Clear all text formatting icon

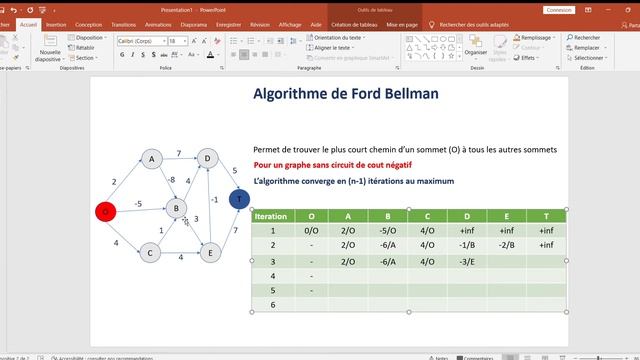[217, 41]
